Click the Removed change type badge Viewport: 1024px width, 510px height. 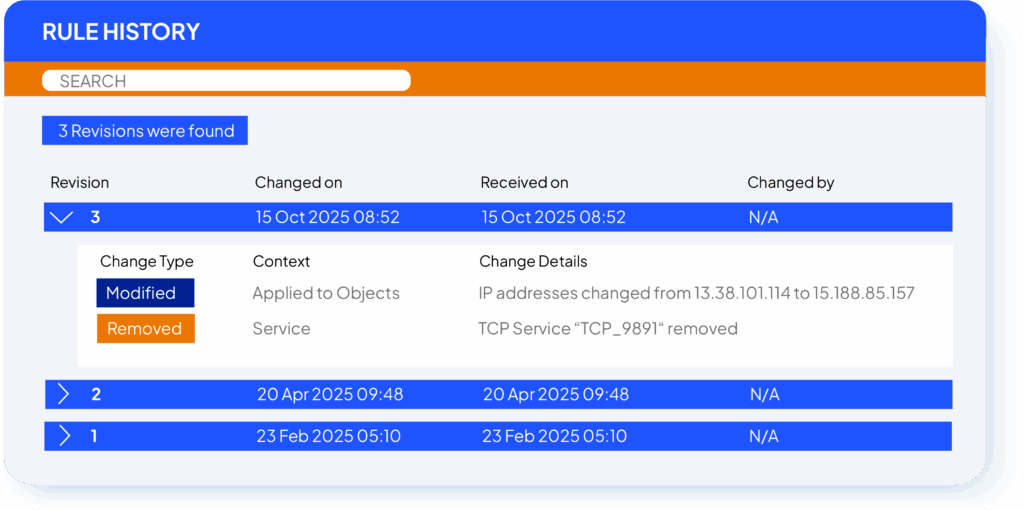click(x=145, y=329)
